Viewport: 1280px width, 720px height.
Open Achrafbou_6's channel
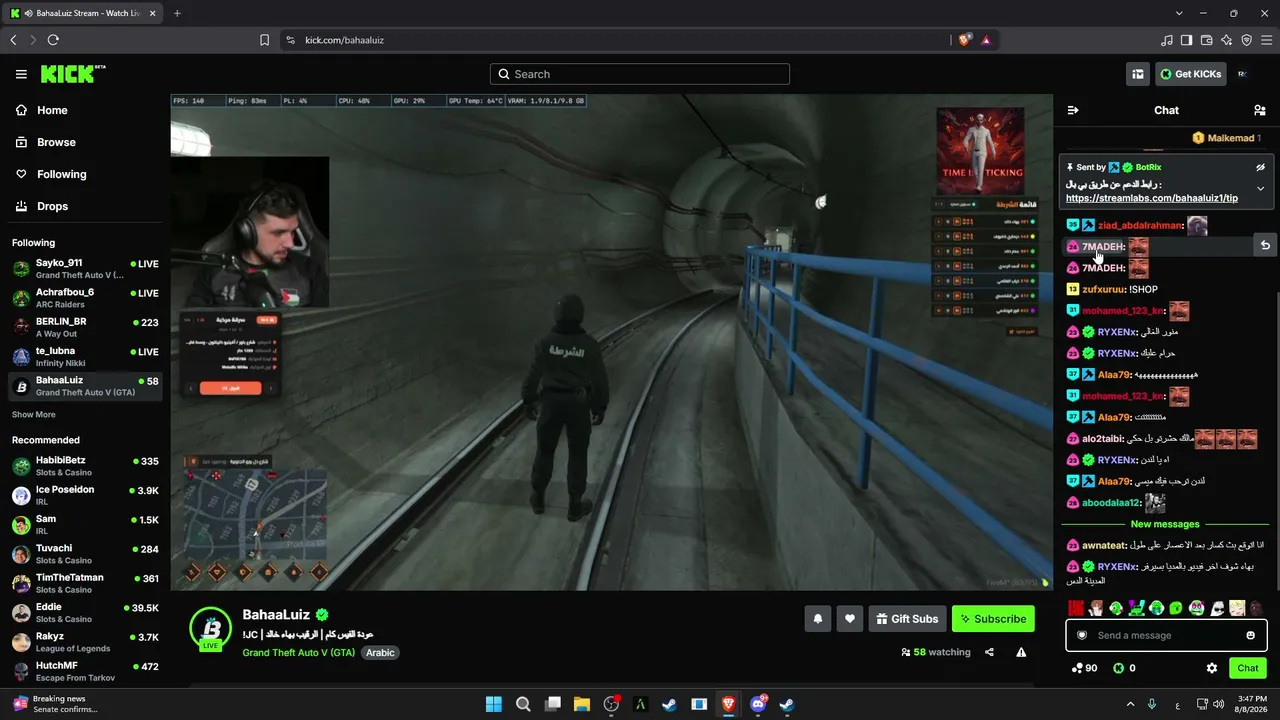(85, 298)
